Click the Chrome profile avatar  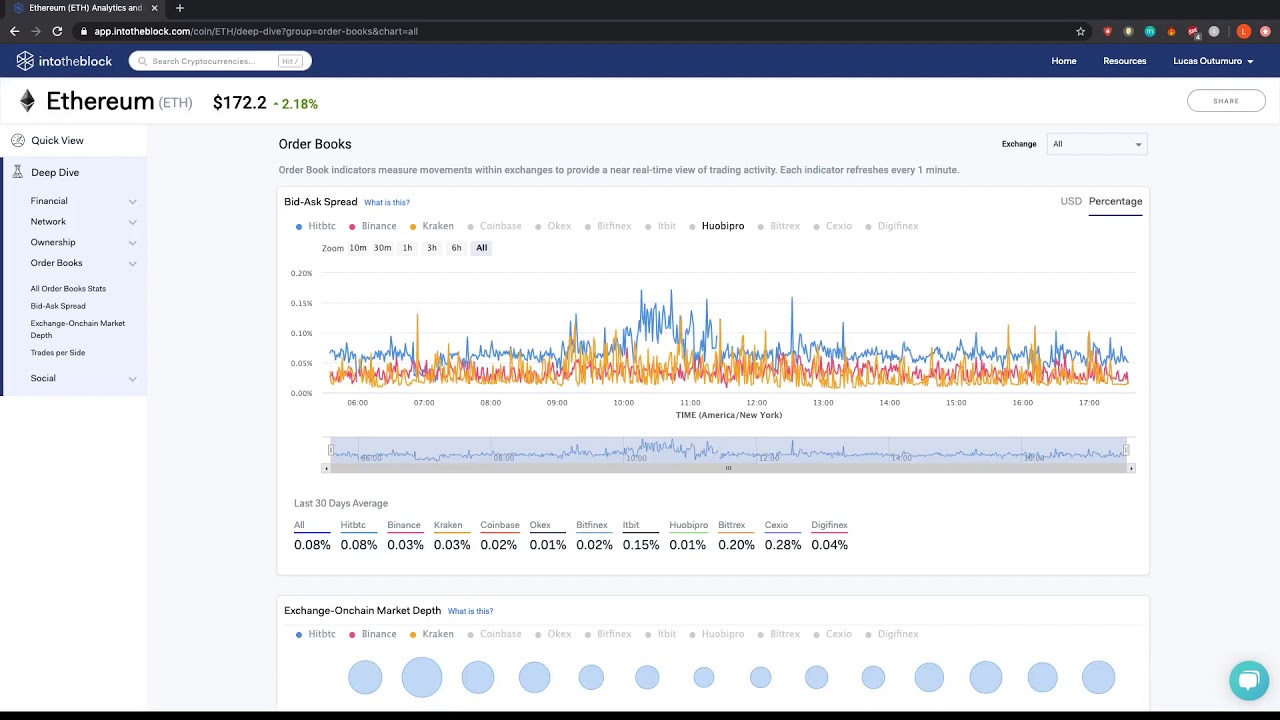(x=1243, y=31)
